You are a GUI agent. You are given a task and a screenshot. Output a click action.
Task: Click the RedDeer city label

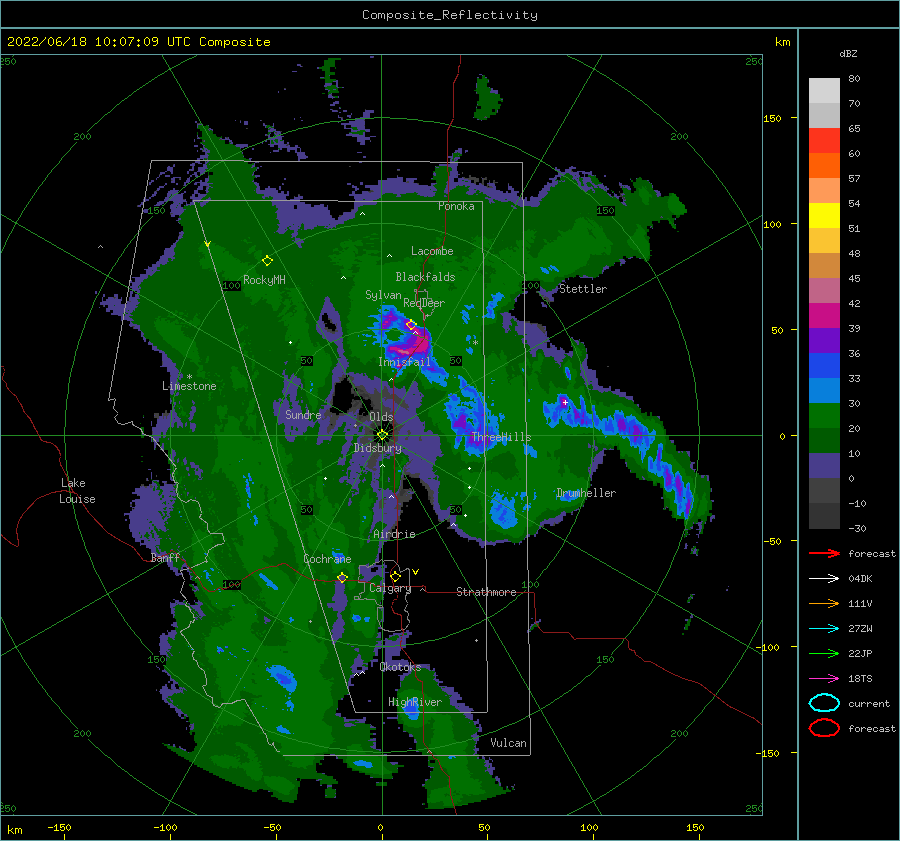coord(424,303)
